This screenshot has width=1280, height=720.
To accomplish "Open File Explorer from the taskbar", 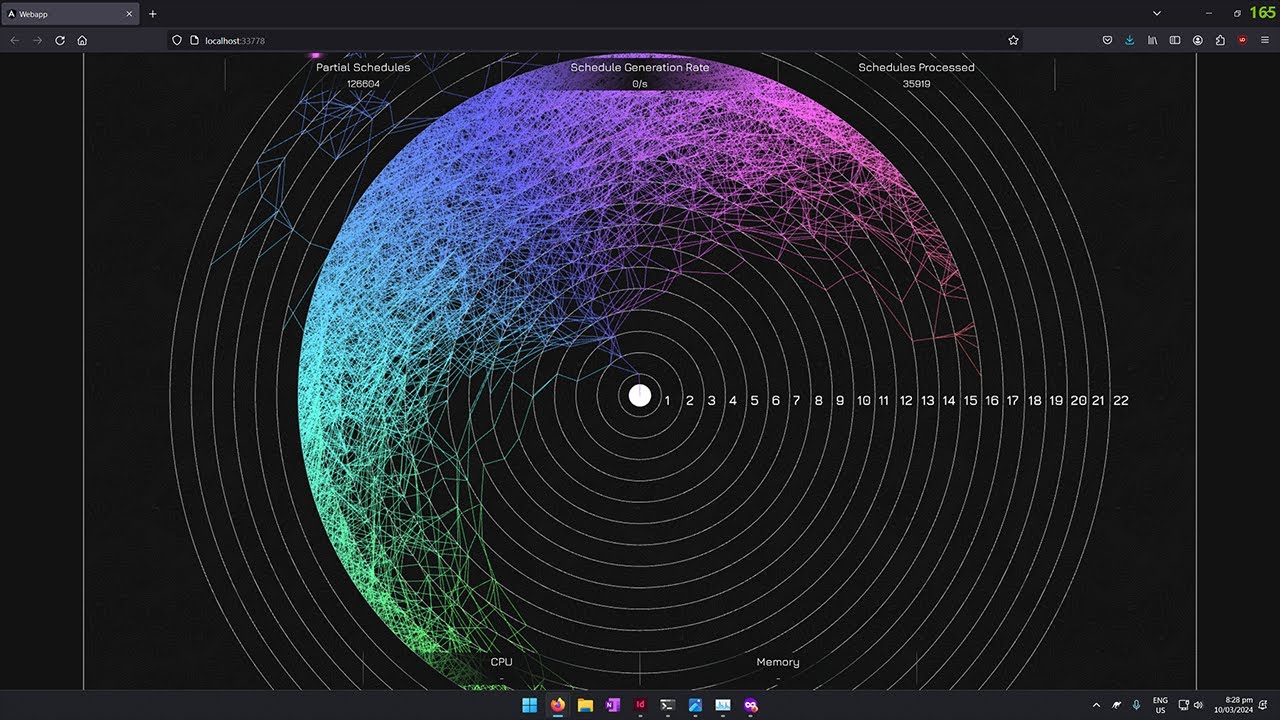I will pyautogui.click(x=585, y=705).
